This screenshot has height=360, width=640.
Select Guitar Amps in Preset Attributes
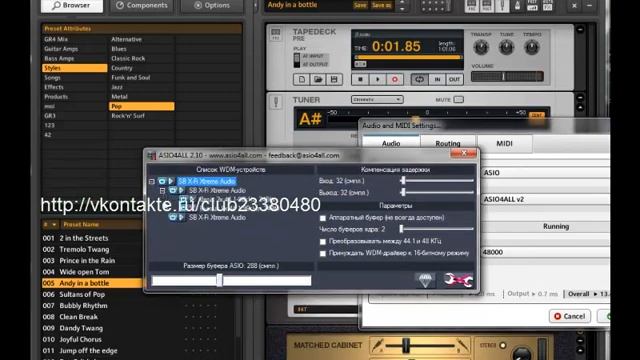point(61,49)
